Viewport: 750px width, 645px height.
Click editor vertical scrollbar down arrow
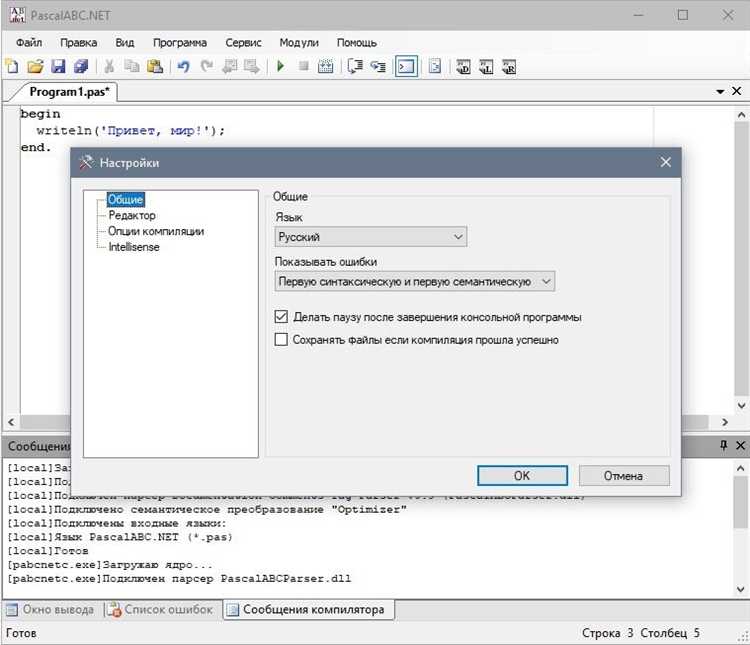741,405
